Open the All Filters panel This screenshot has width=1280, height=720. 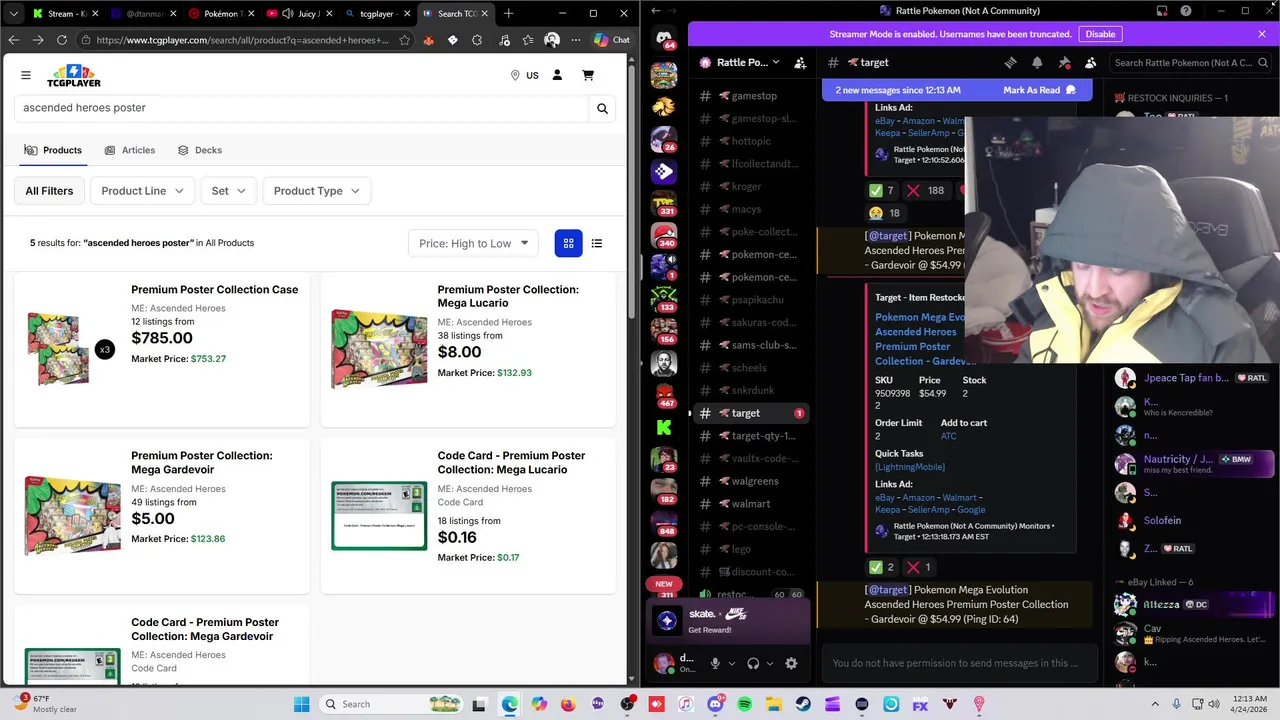49,191
